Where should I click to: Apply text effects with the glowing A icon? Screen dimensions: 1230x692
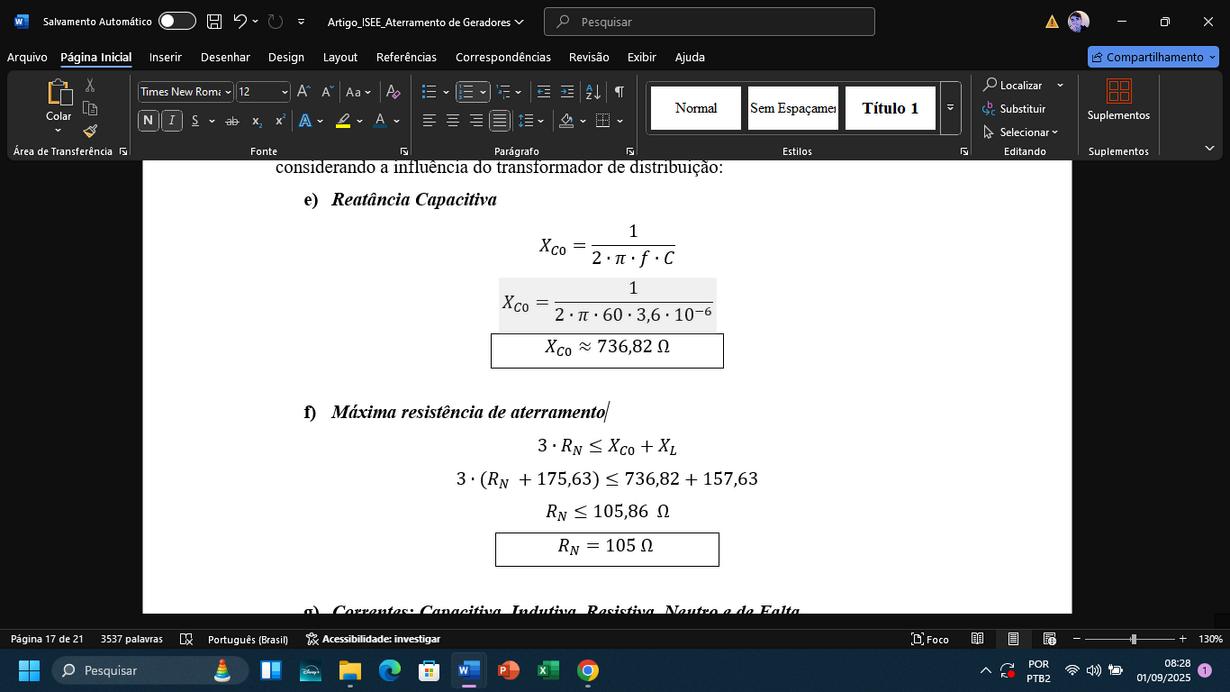pos(306,121)
